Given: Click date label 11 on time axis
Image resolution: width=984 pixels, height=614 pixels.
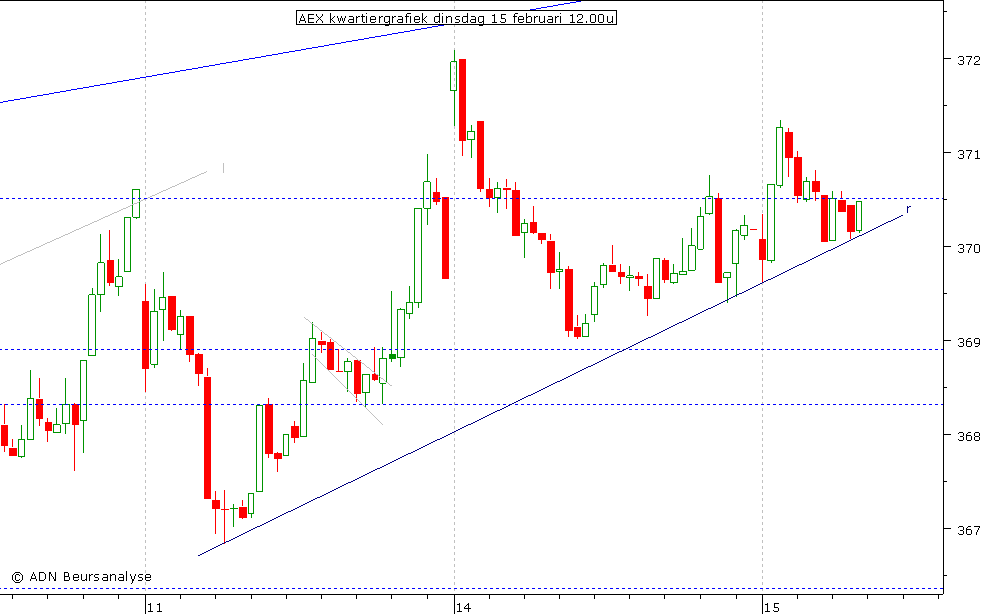Looking at the screenshot, I should coord(155,607).
